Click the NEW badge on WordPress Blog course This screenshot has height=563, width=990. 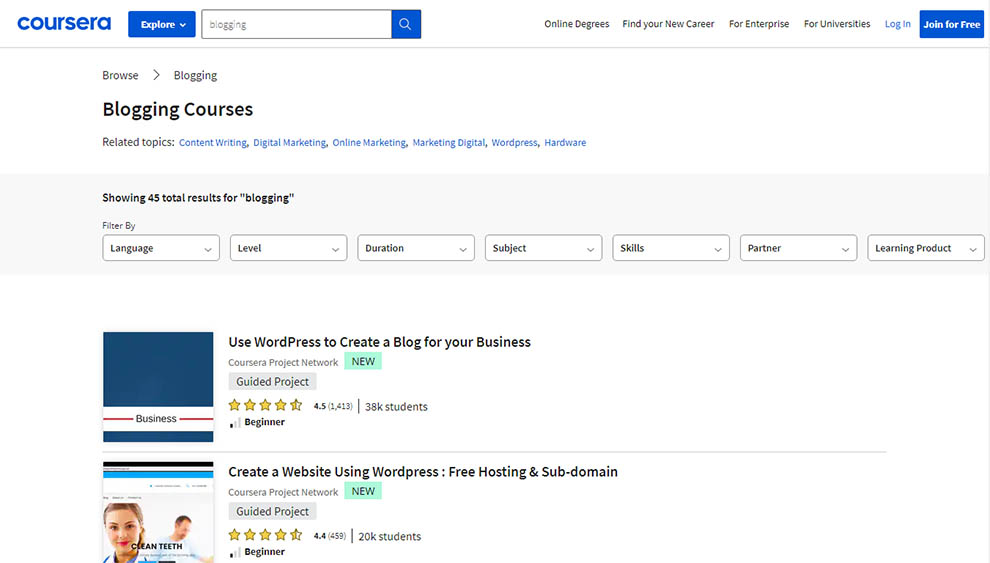point(363,362)
